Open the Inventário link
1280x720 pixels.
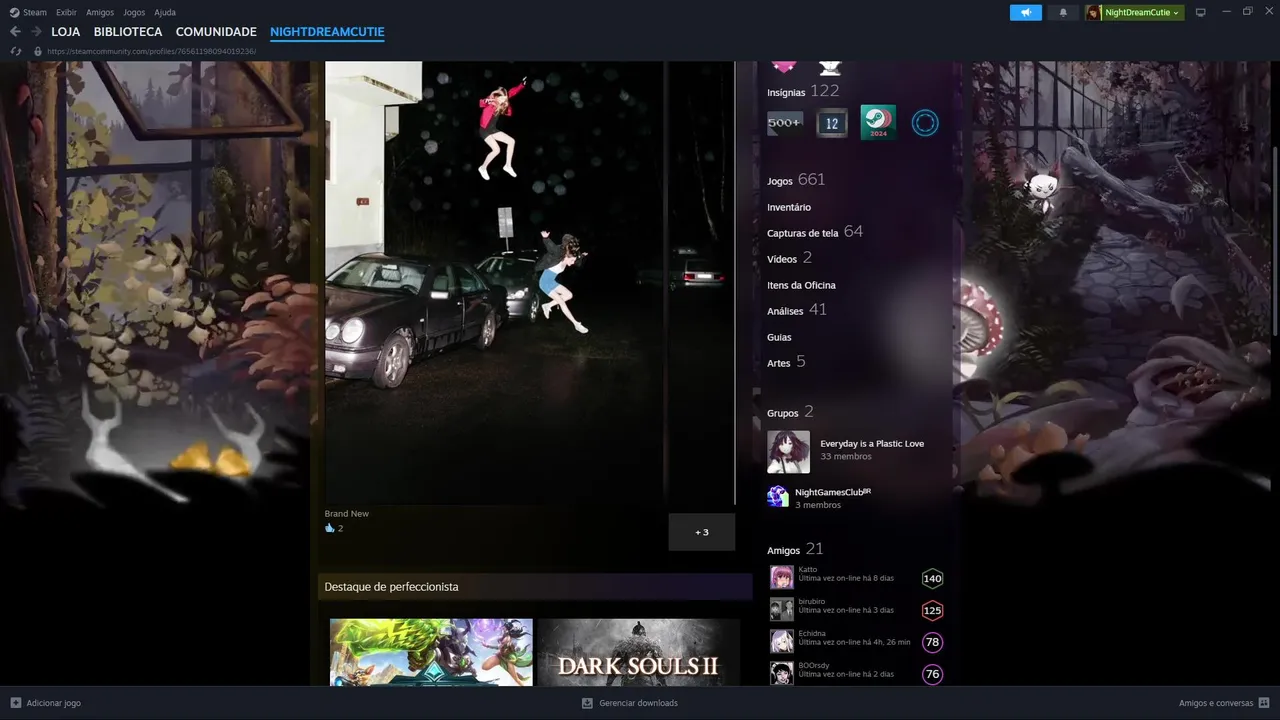tap(789, 207)
